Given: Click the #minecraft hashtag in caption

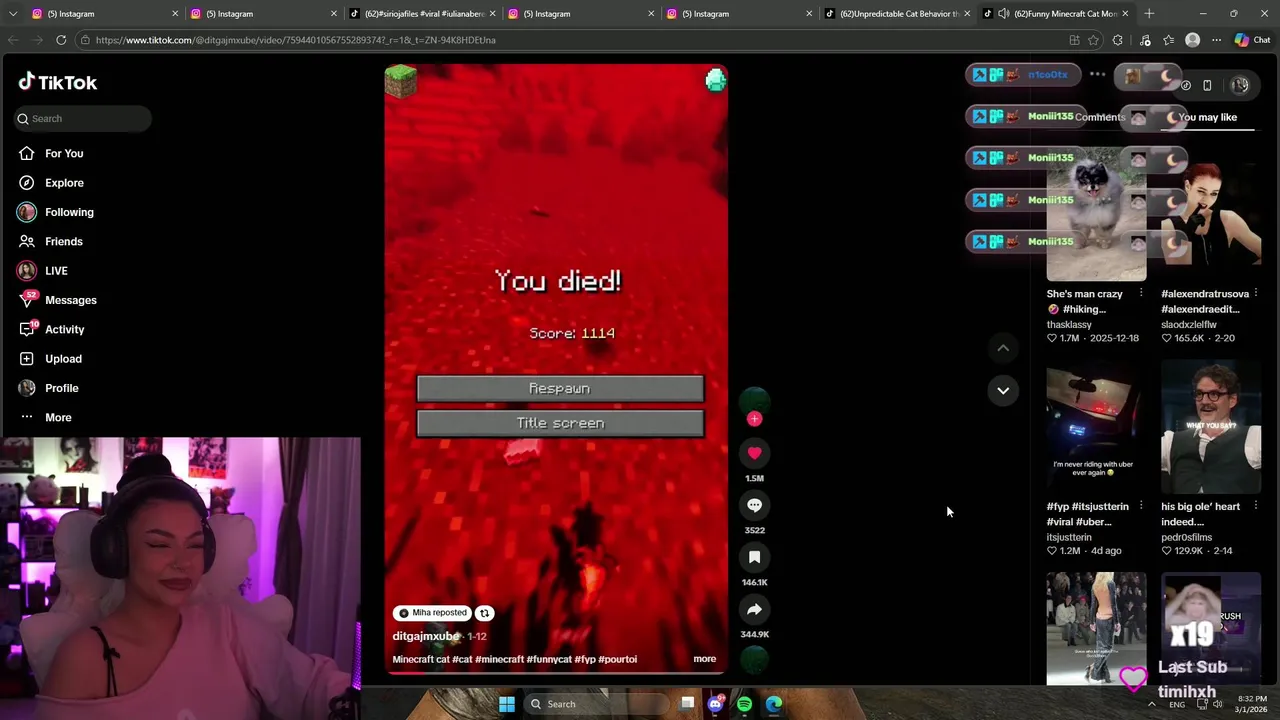Looking at the screenshot, I should pyautogui.click(x=499, y=659).
